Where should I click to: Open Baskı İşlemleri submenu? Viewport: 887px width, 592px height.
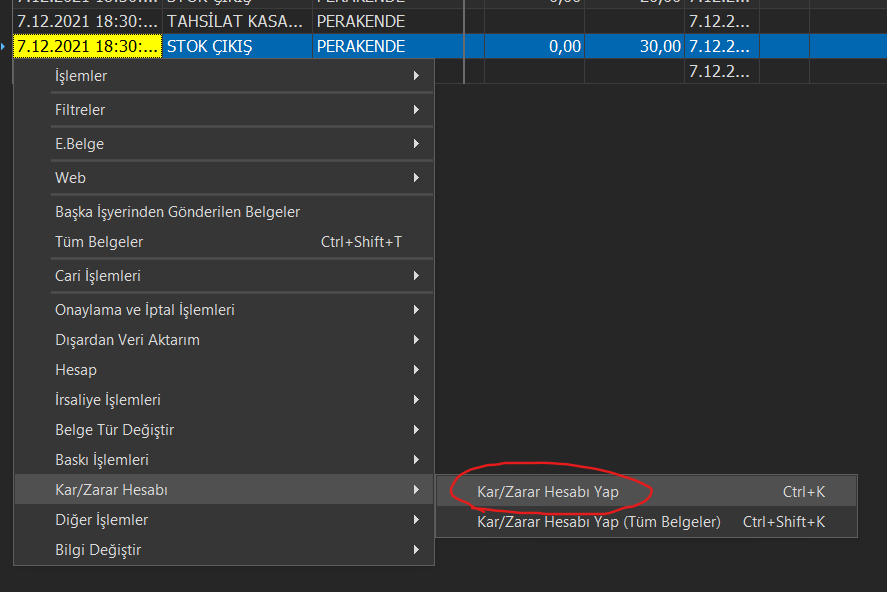pos(101,460)
